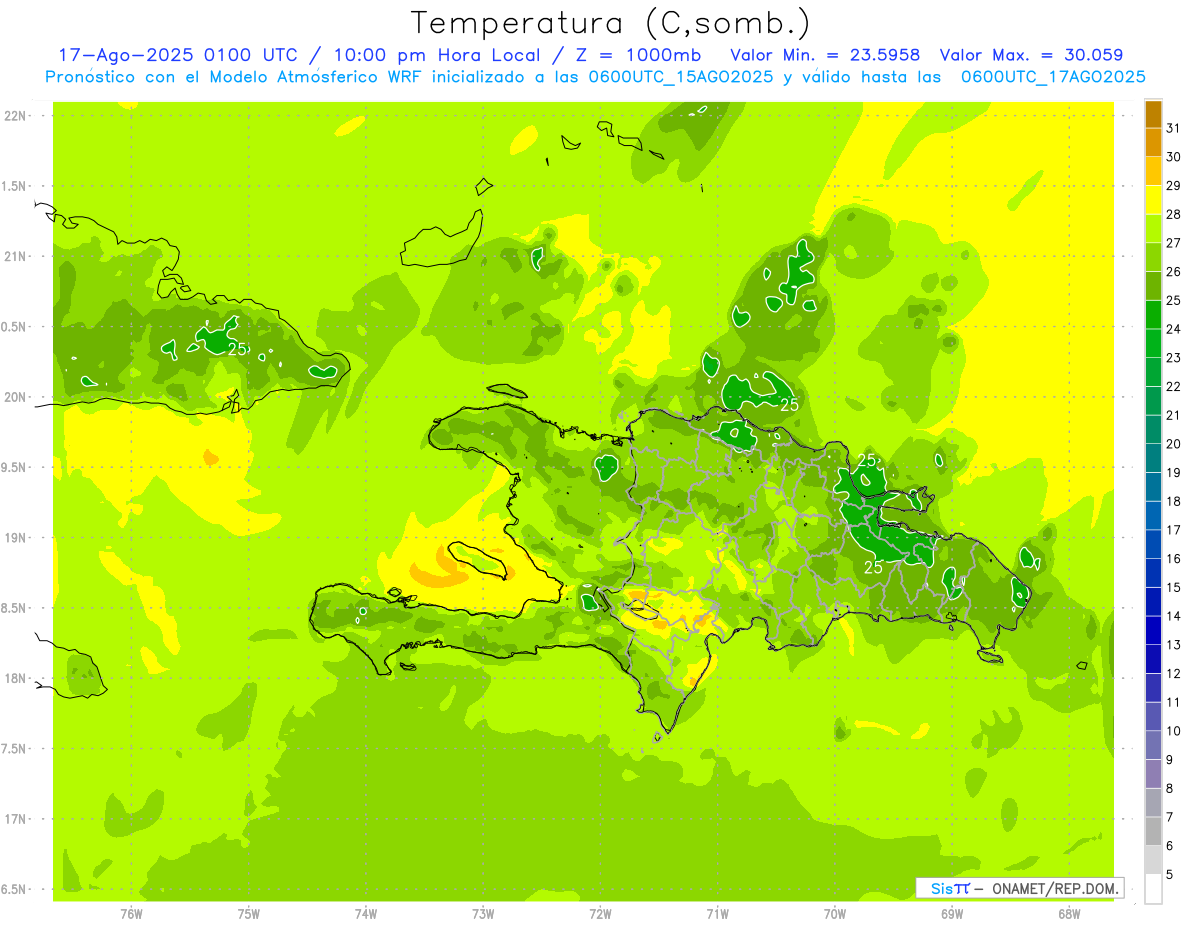Screen dimensions: 1200x927
Task: Select the yellow swatch between 28 and 29
Action: [1153, 199]
